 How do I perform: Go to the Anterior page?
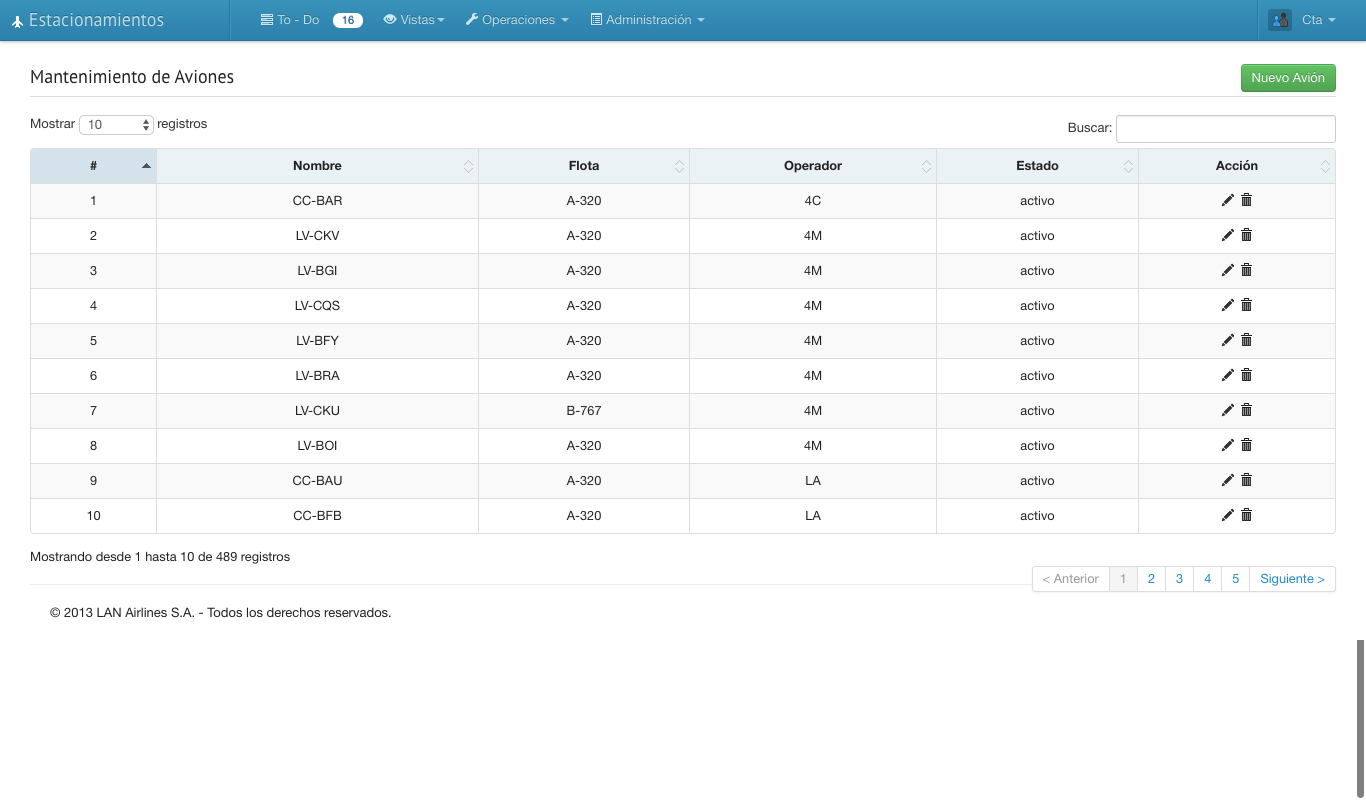tap(1070, 579)
